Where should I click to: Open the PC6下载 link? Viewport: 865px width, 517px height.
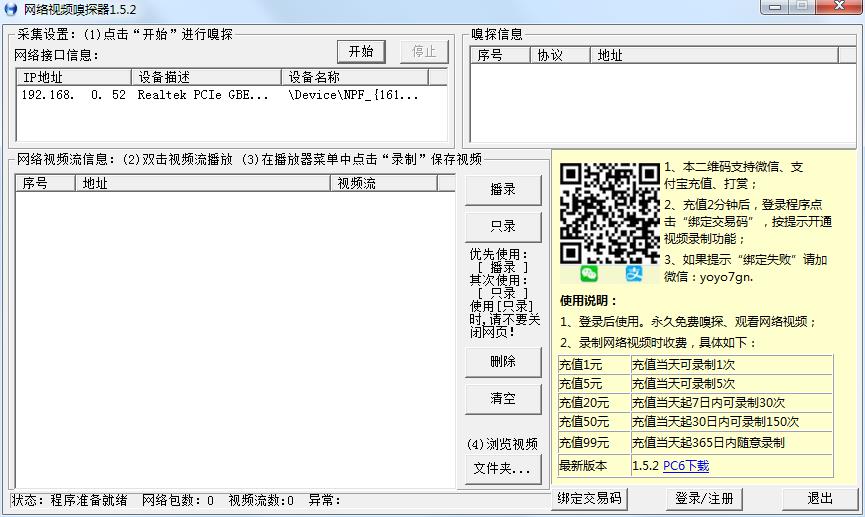(x=686, y=466)
